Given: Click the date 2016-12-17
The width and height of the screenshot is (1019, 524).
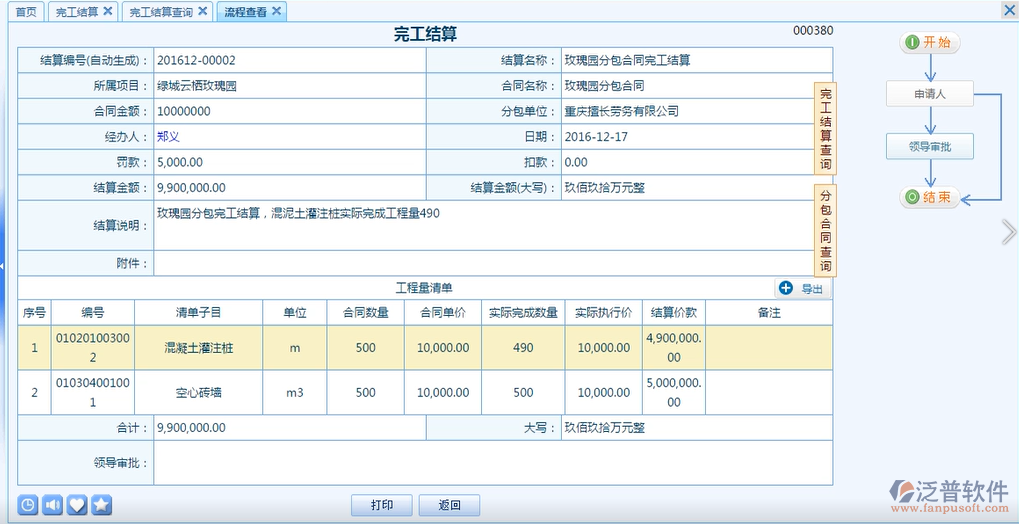Looking at the screenshot, I should click(x=597, y=137).
